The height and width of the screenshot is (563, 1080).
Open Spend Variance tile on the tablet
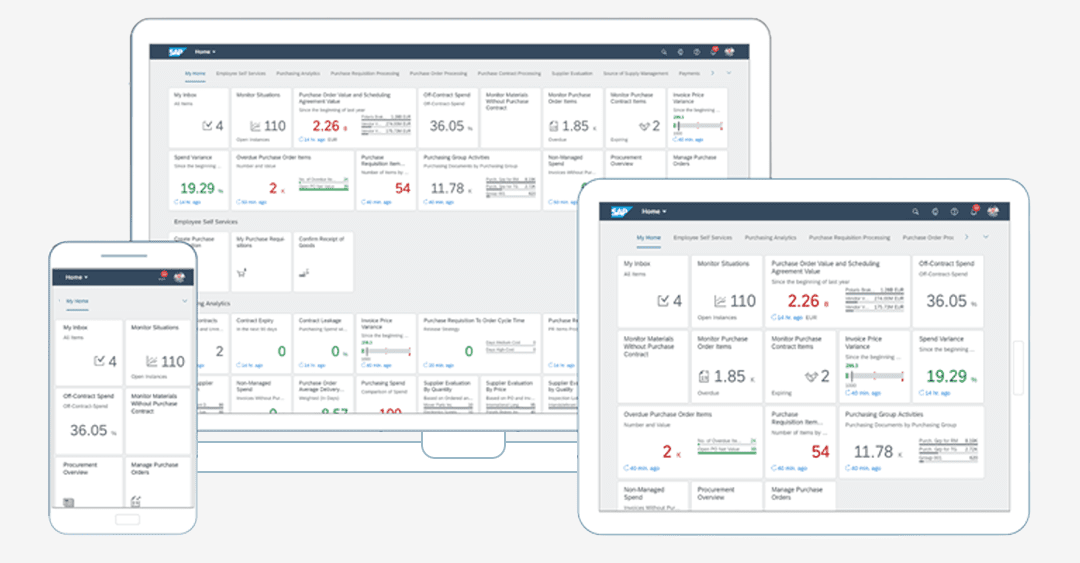(x=948, y=367)
